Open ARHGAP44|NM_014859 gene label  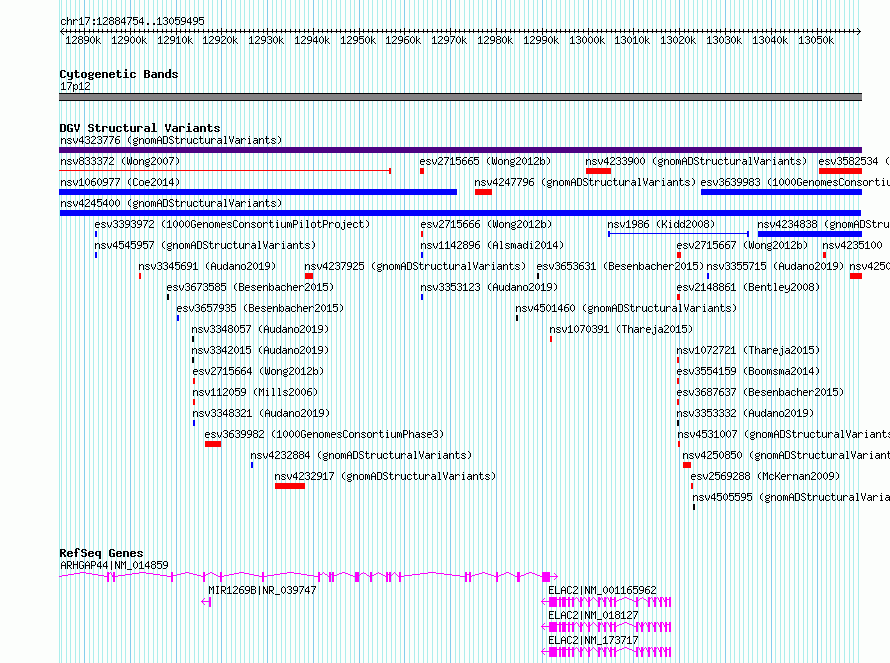[x=114, y=565]
